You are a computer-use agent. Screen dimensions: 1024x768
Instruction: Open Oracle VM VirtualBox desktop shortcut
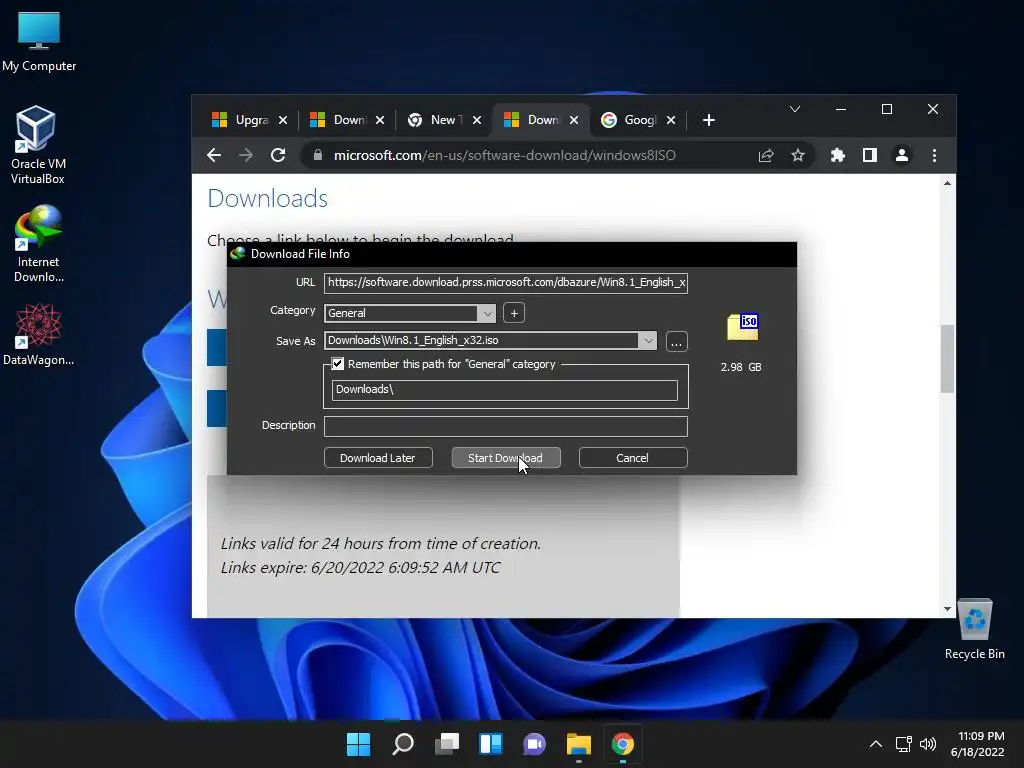[37, 145]
